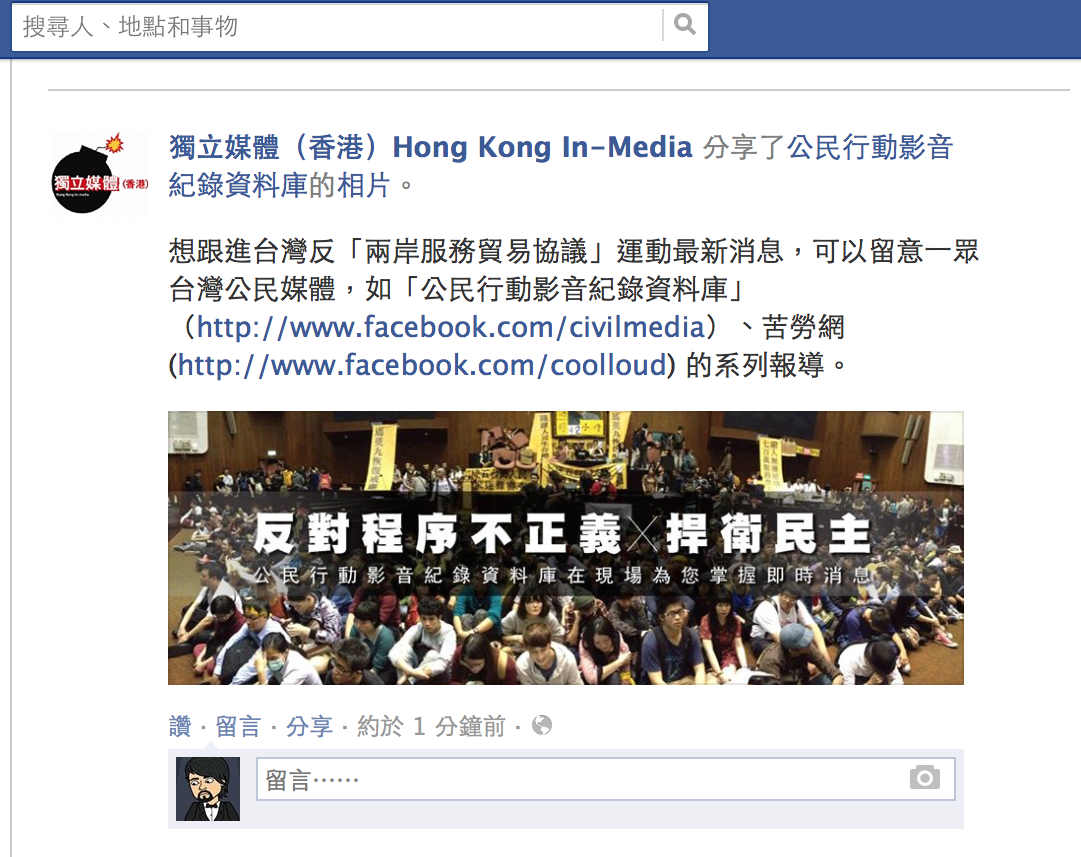Focus the 搜尋人、地點和事物 search field
The image size is (1081, 857).
click(x=338, y=26)
